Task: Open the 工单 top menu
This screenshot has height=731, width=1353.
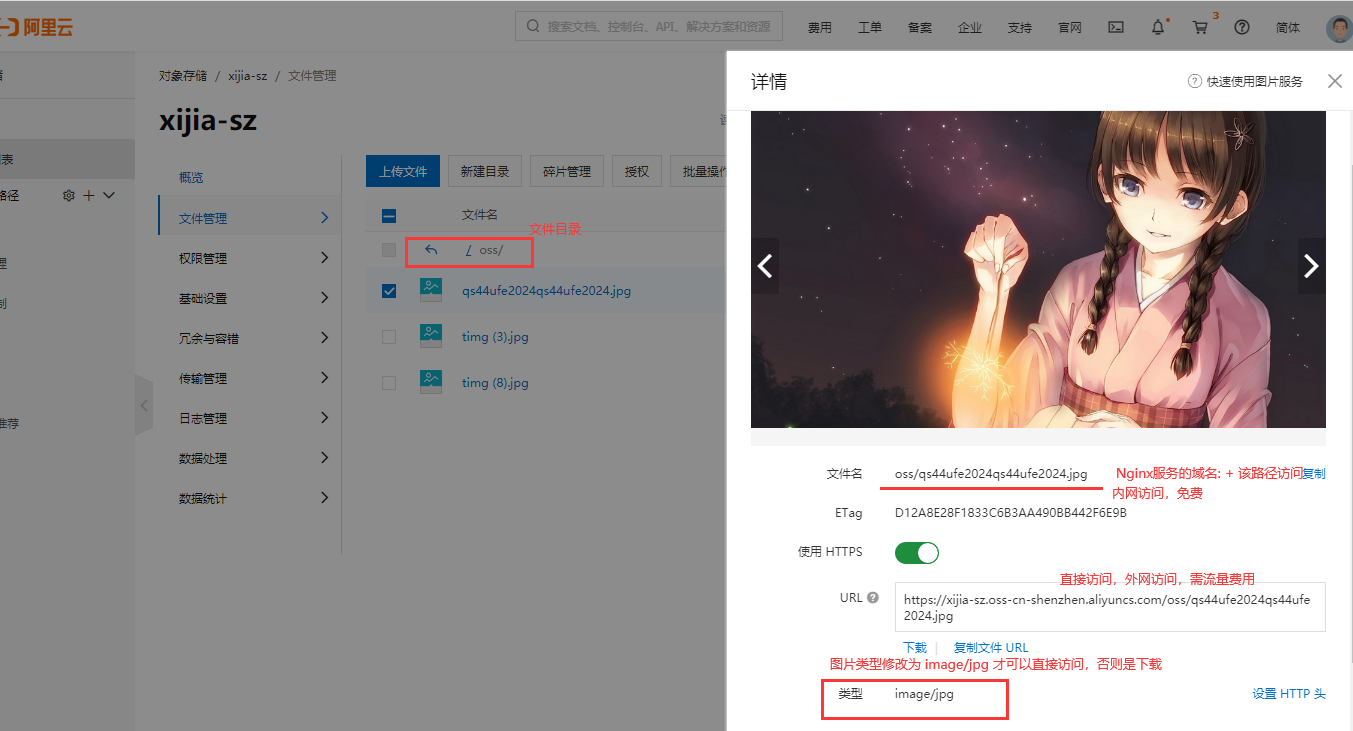Action: click(870, 28)
